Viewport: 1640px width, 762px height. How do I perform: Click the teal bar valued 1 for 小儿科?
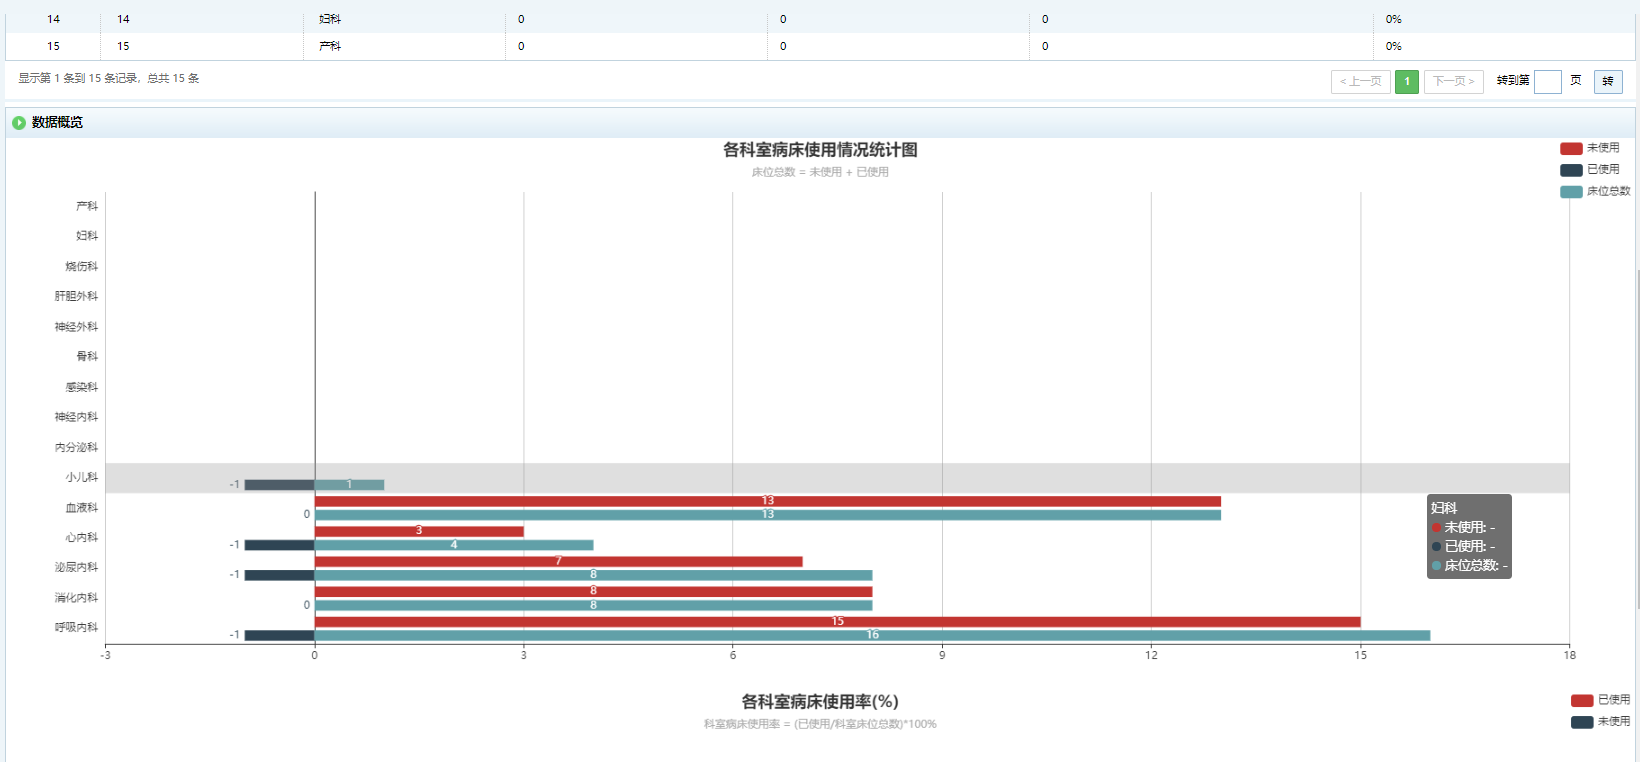click(350, 485)
